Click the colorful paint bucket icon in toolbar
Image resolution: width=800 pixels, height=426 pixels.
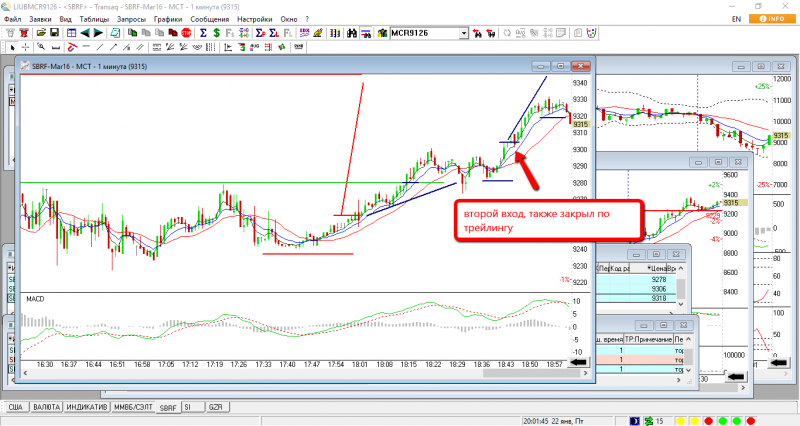pyautogui.click(x=591, y=33)
